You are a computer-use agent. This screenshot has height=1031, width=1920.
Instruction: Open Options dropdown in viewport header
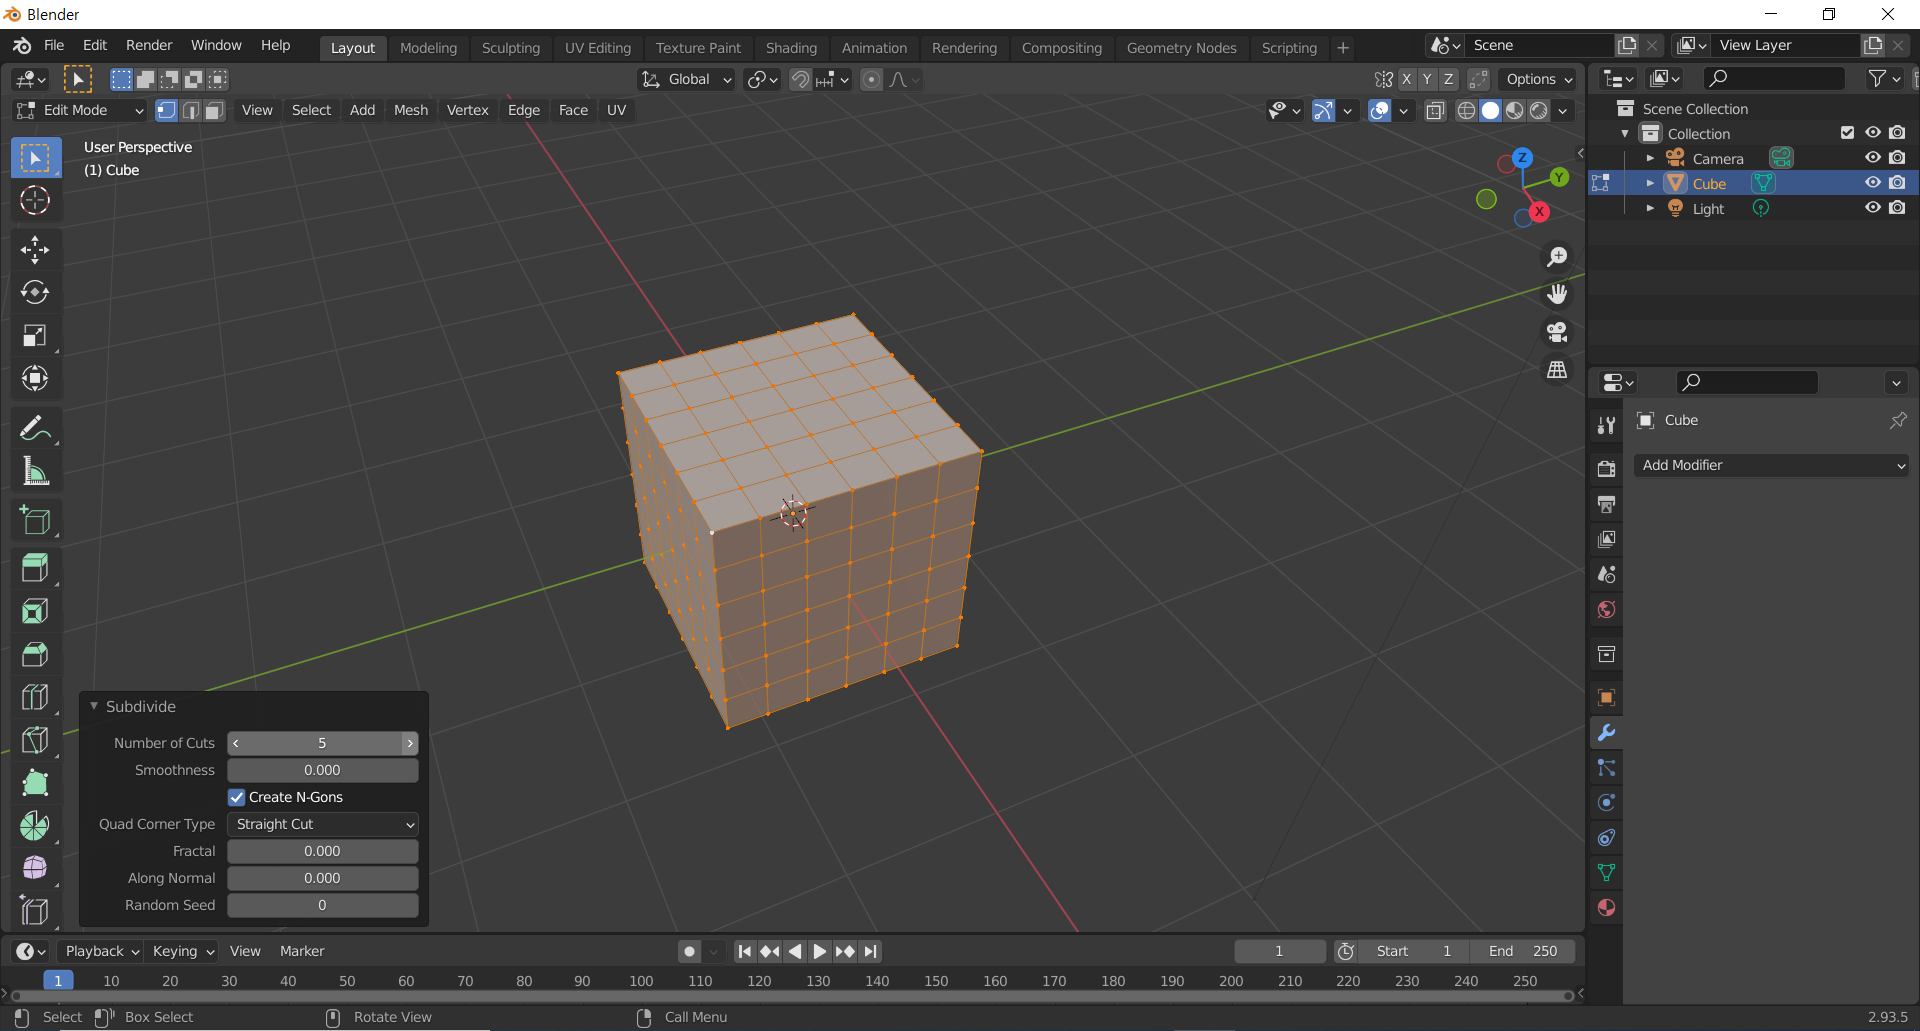1539,80
